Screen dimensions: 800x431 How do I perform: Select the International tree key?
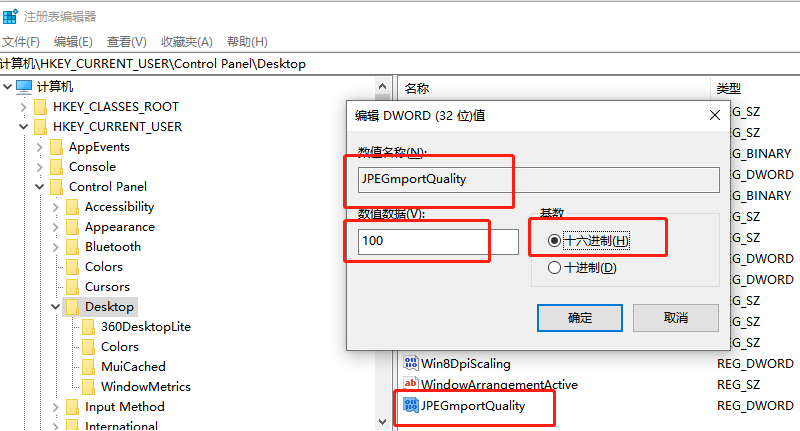[121, 425]
